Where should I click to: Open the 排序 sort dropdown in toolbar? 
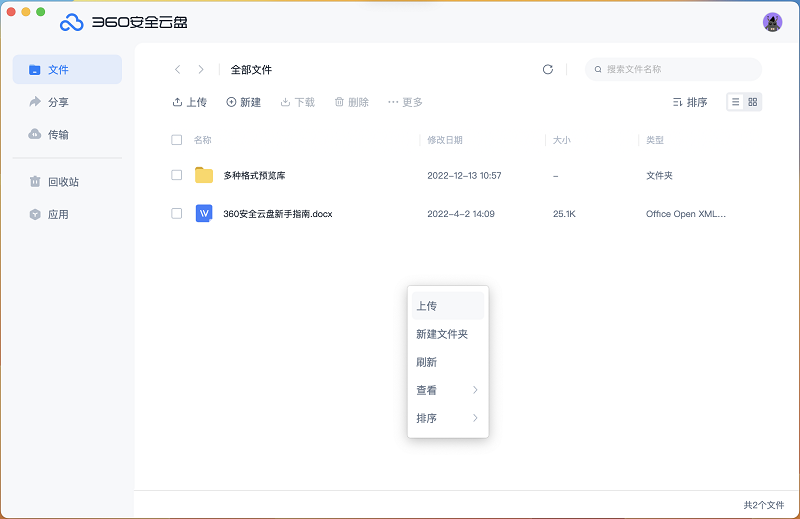689,102
